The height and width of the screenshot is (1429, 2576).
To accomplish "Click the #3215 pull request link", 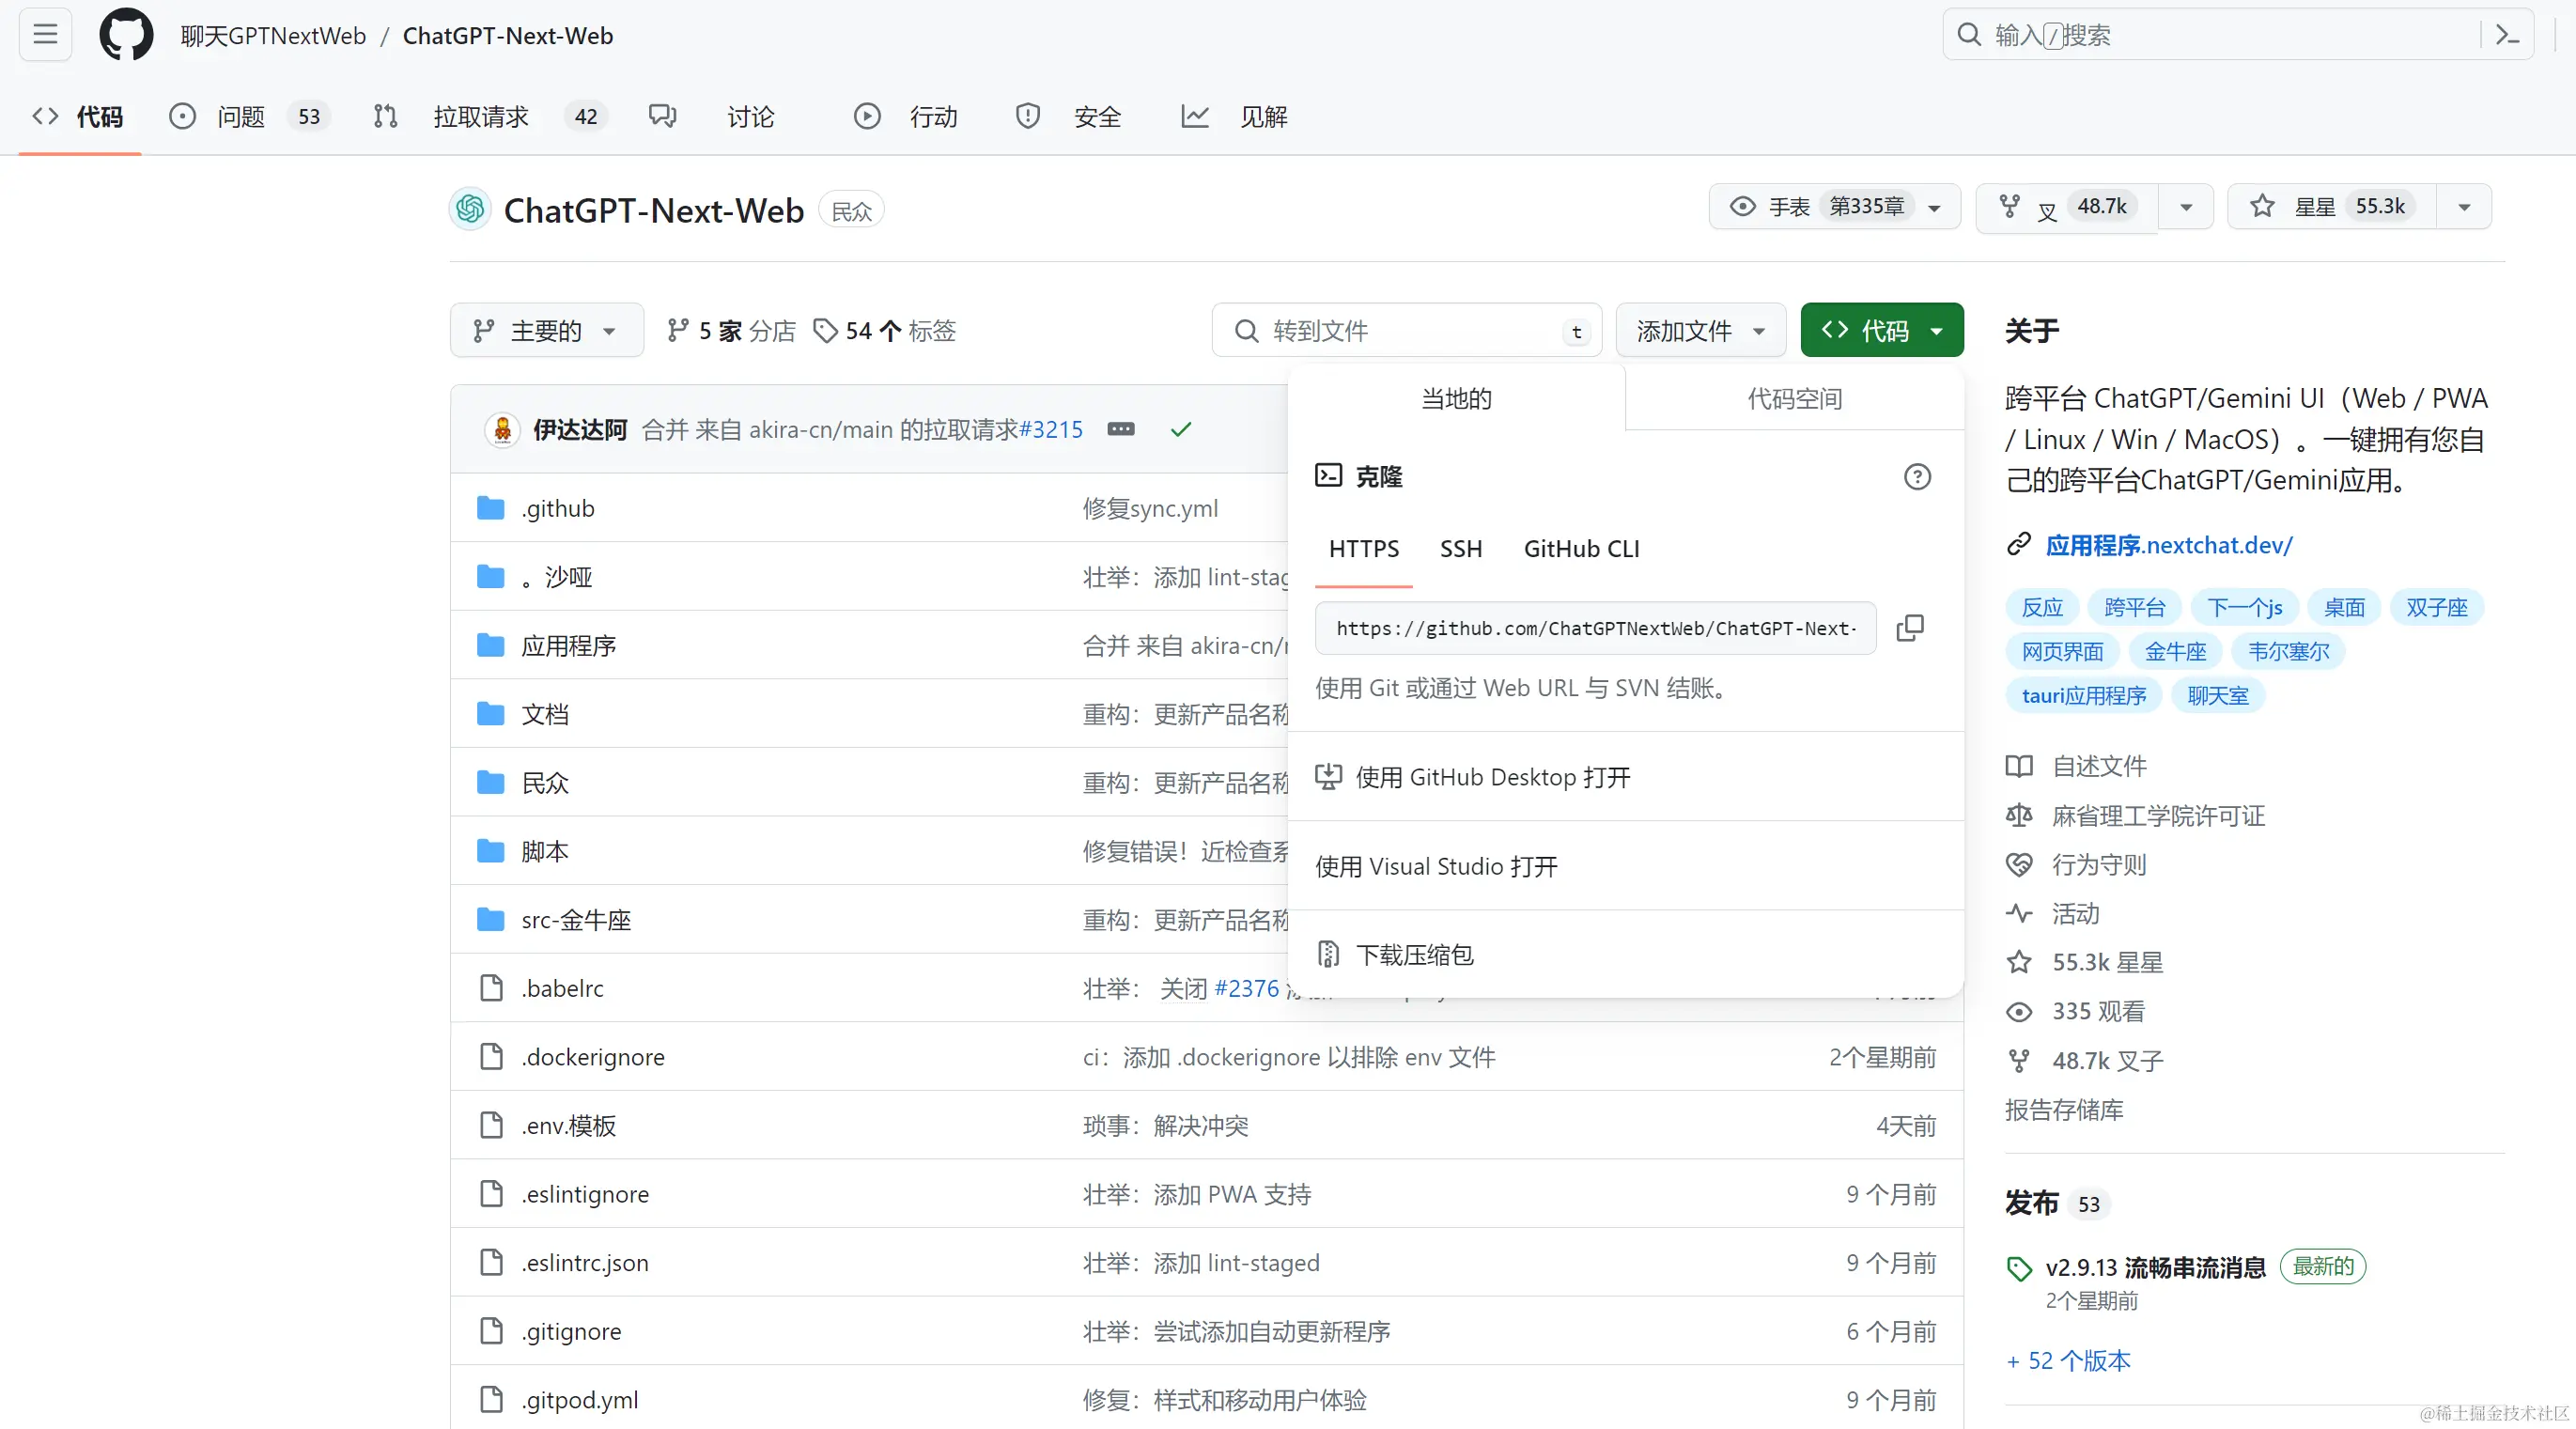I will [x=1051, y=429].
